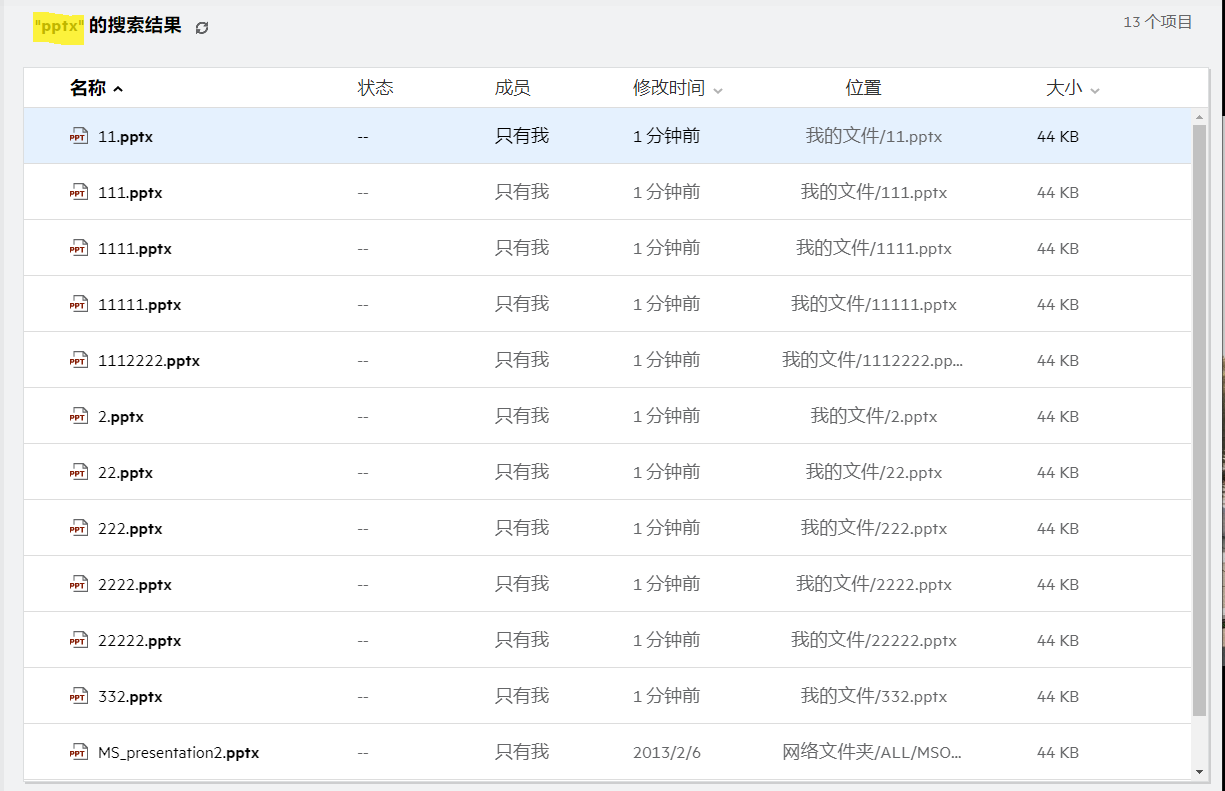Click the refresh icon beside search results title

pyautogui.click(x=202, y=28)
